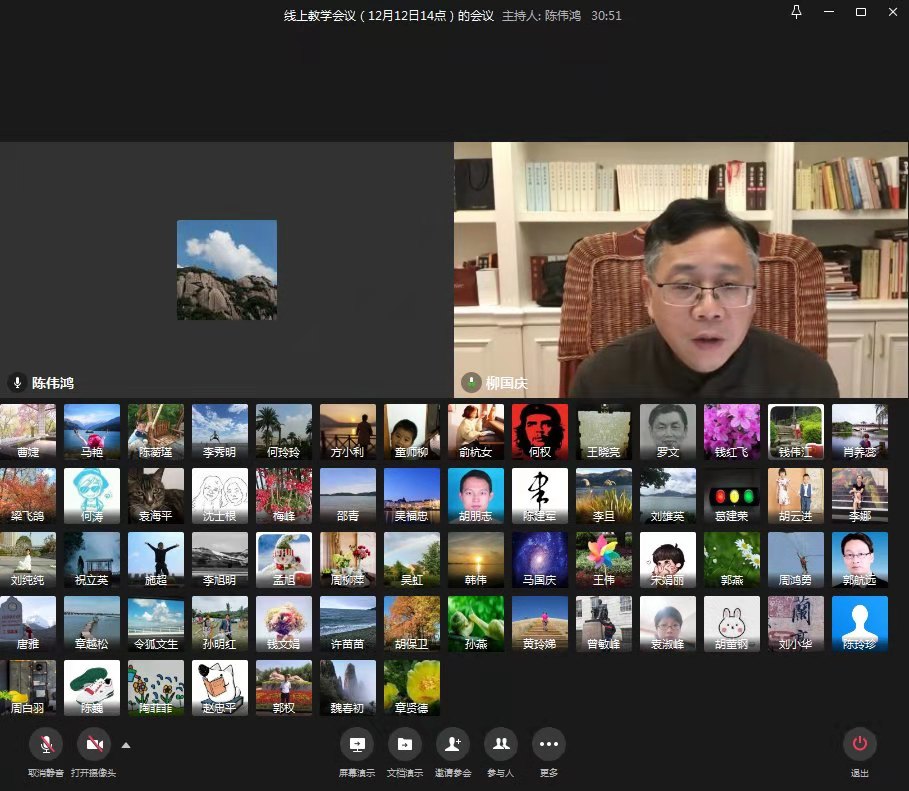Unmute the microphone (取消静音)
The image size is (909, 791).
pyautogui.click(x=45, y=744)
